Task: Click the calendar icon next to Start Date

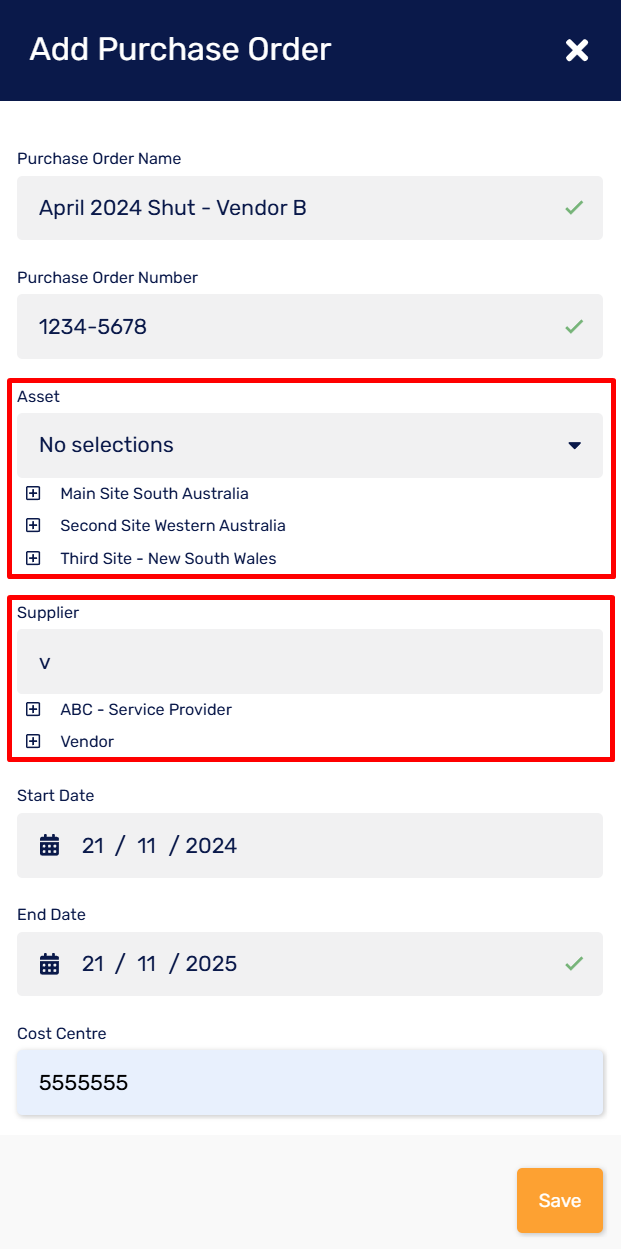Action: (x=48, y=845)
